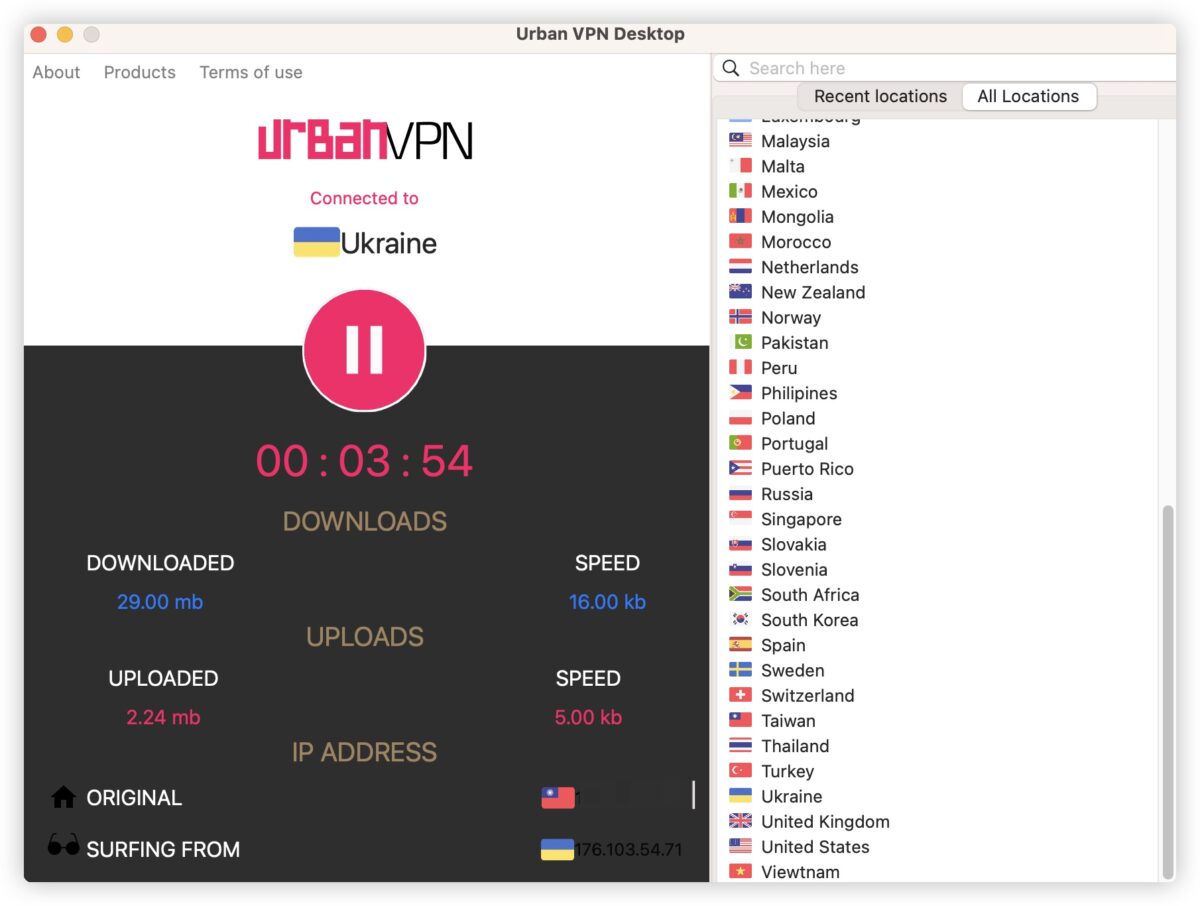Image resolution: width=1200 pixels, height=906 pixels.
Task: Click the location list scrollbar
Action: point(1167,690)
